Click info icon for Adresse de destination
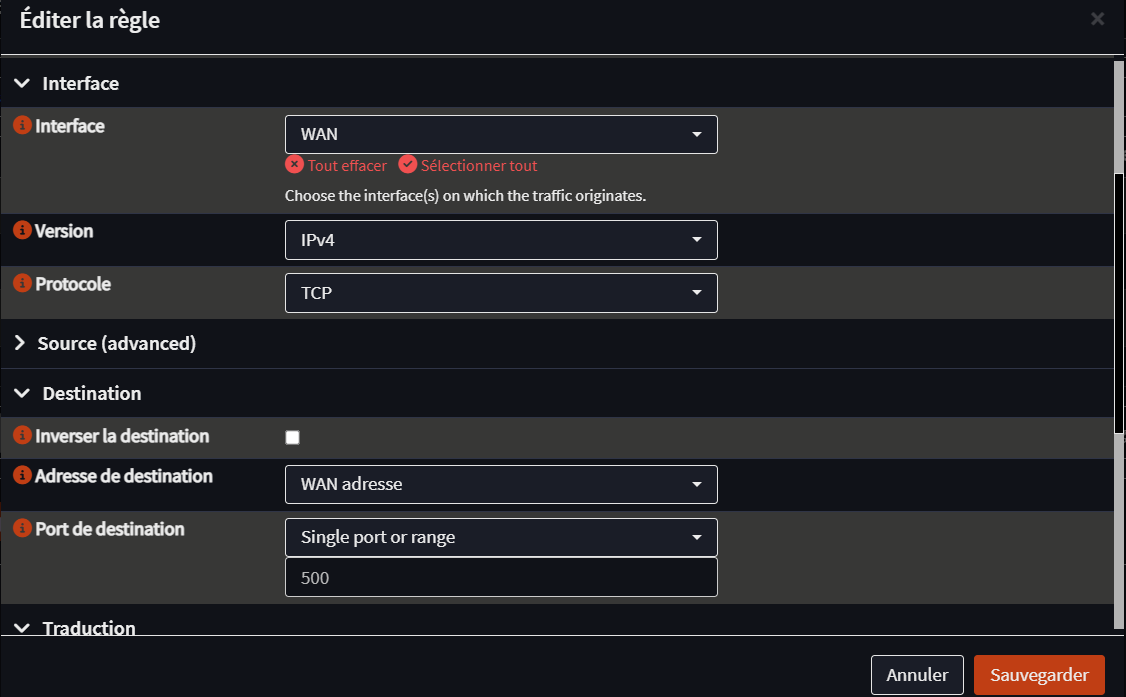 [x=22, y=475]
